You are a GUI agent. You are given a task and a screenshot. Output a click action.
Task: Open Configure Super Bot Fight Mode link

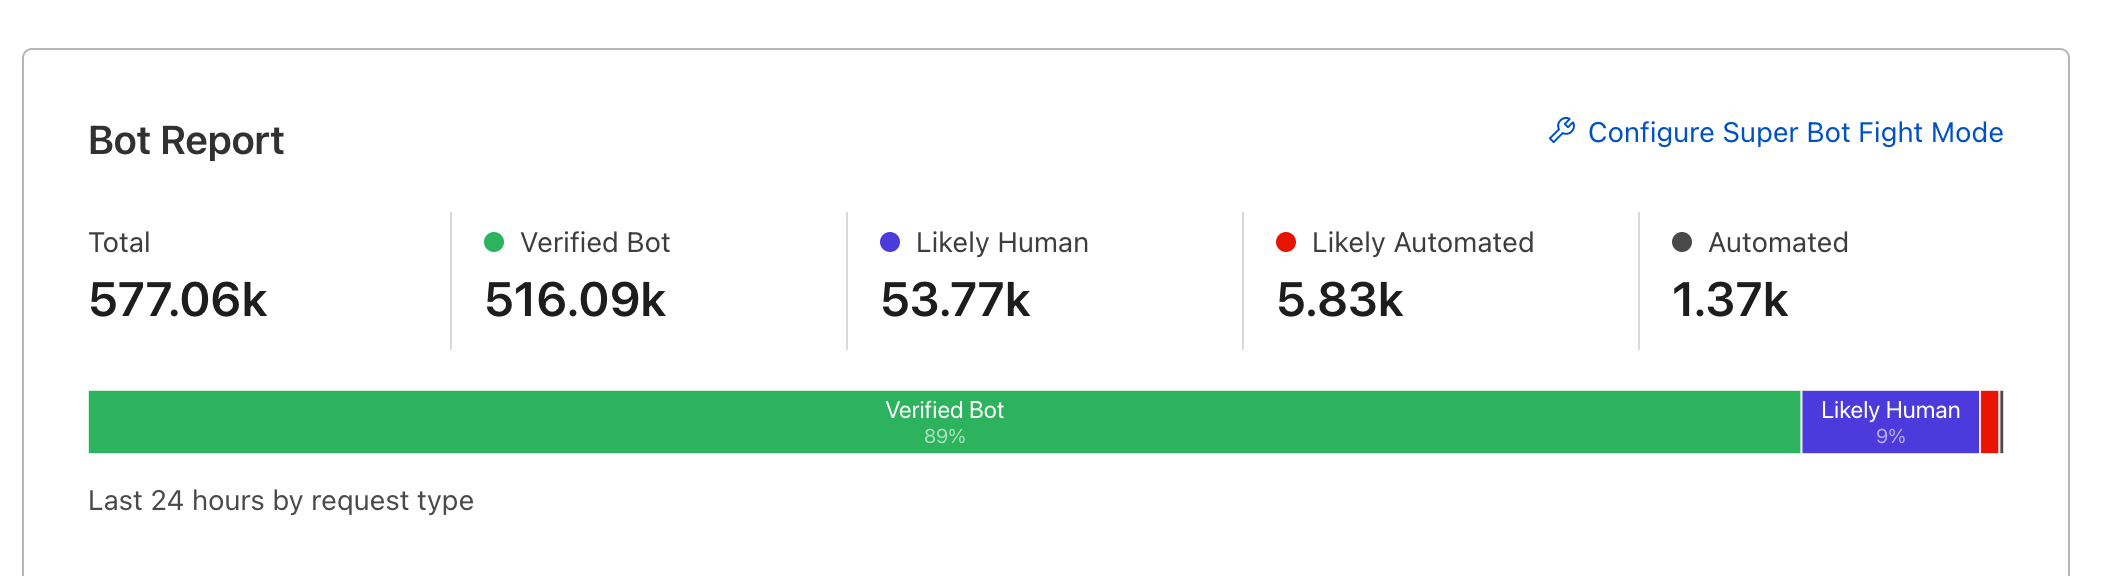click(1795, 133)
